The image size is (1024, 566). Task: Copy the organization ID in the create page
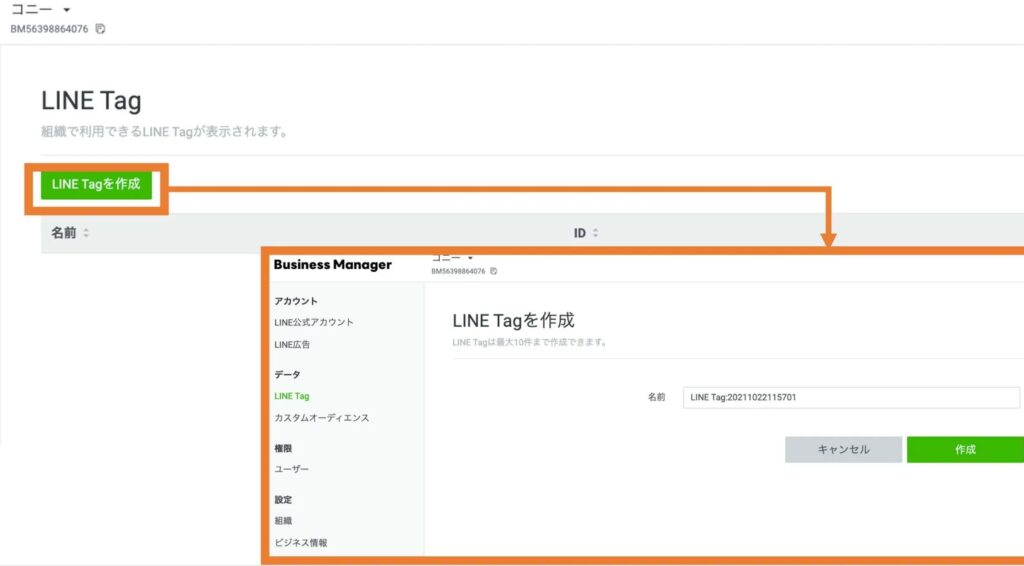click(494, 271)
